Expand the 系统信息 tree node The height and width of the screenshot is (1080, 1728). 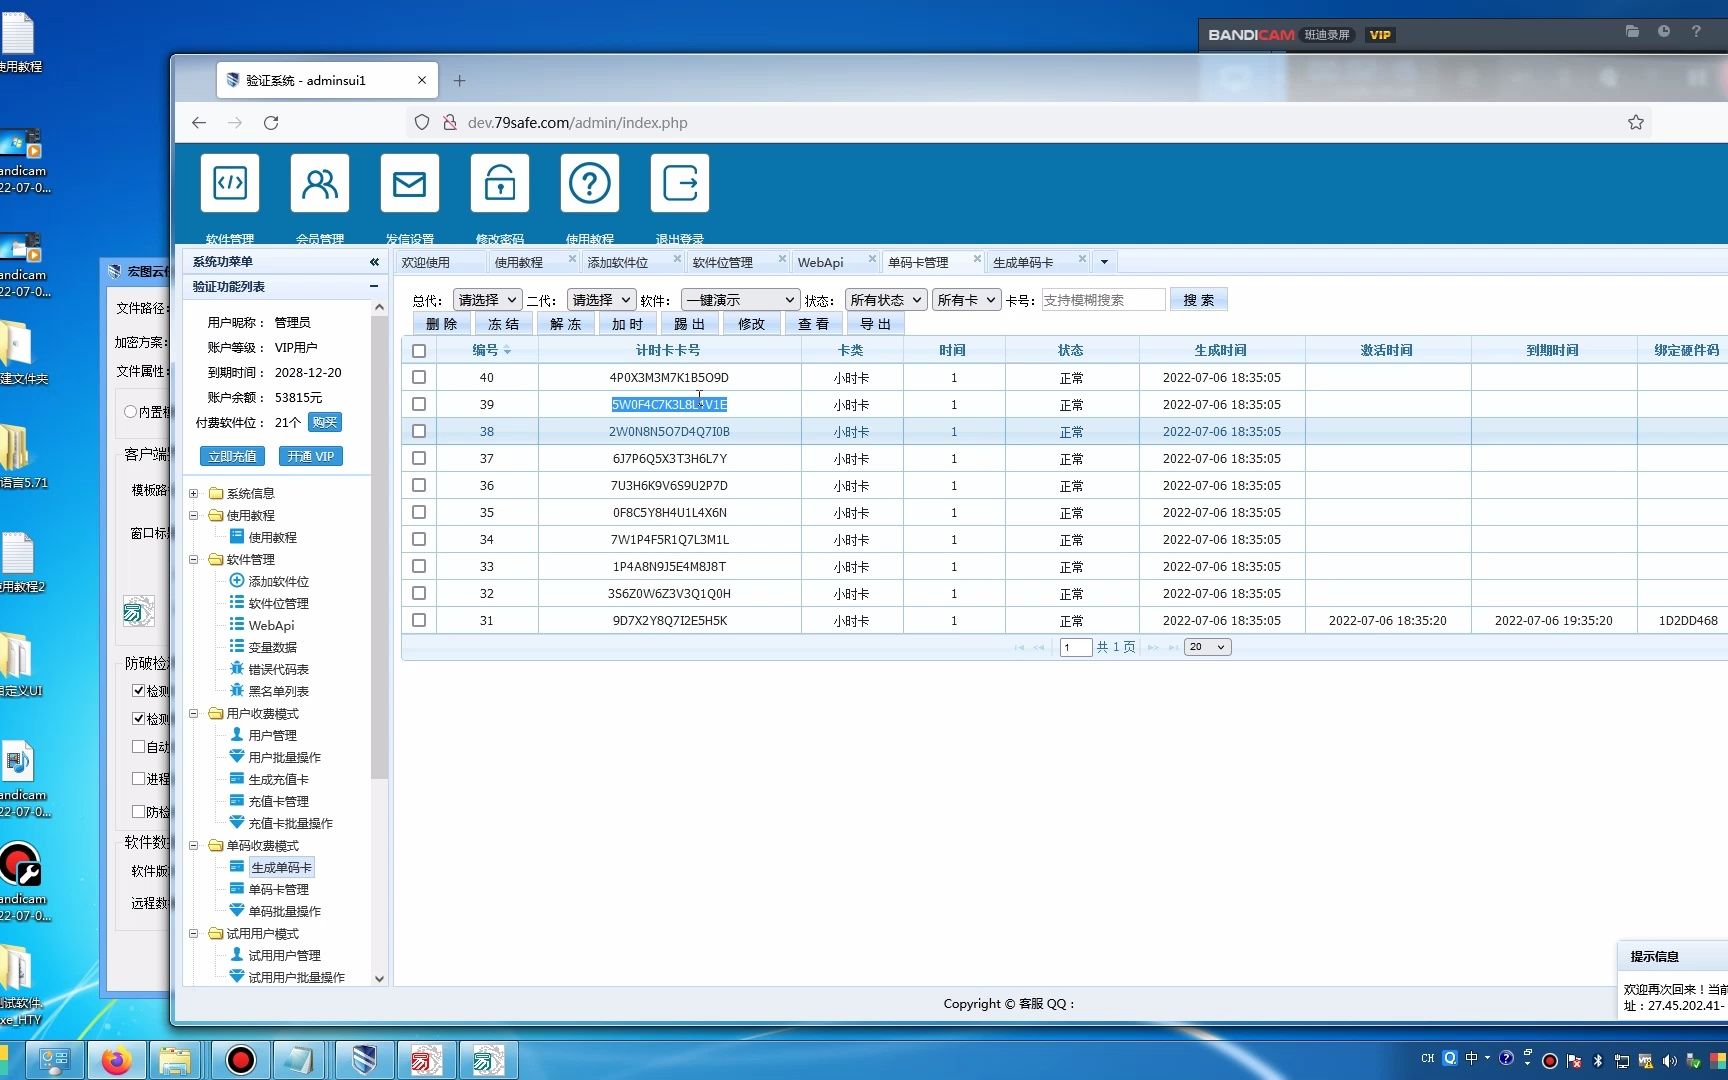[194, 493]
